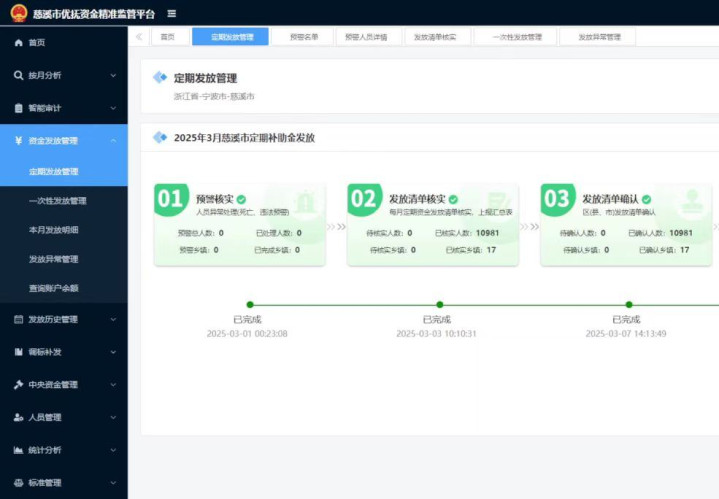Expand the 中央资金管理 menu chevron
719x499 pixels.
(x=113, y=384)
